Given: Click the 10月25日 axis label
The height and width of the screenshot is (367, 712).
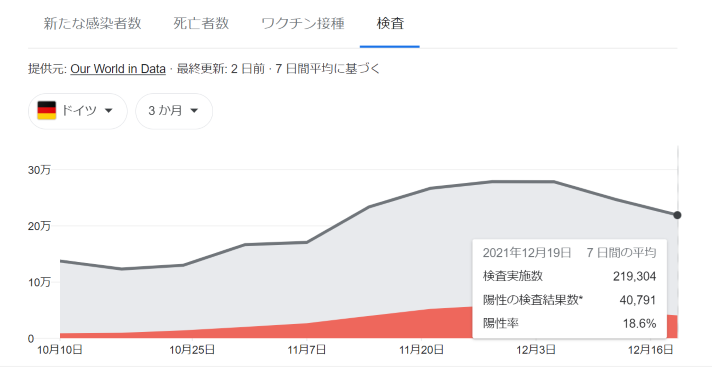Looking at the screenshot, I should coord(192,350).
